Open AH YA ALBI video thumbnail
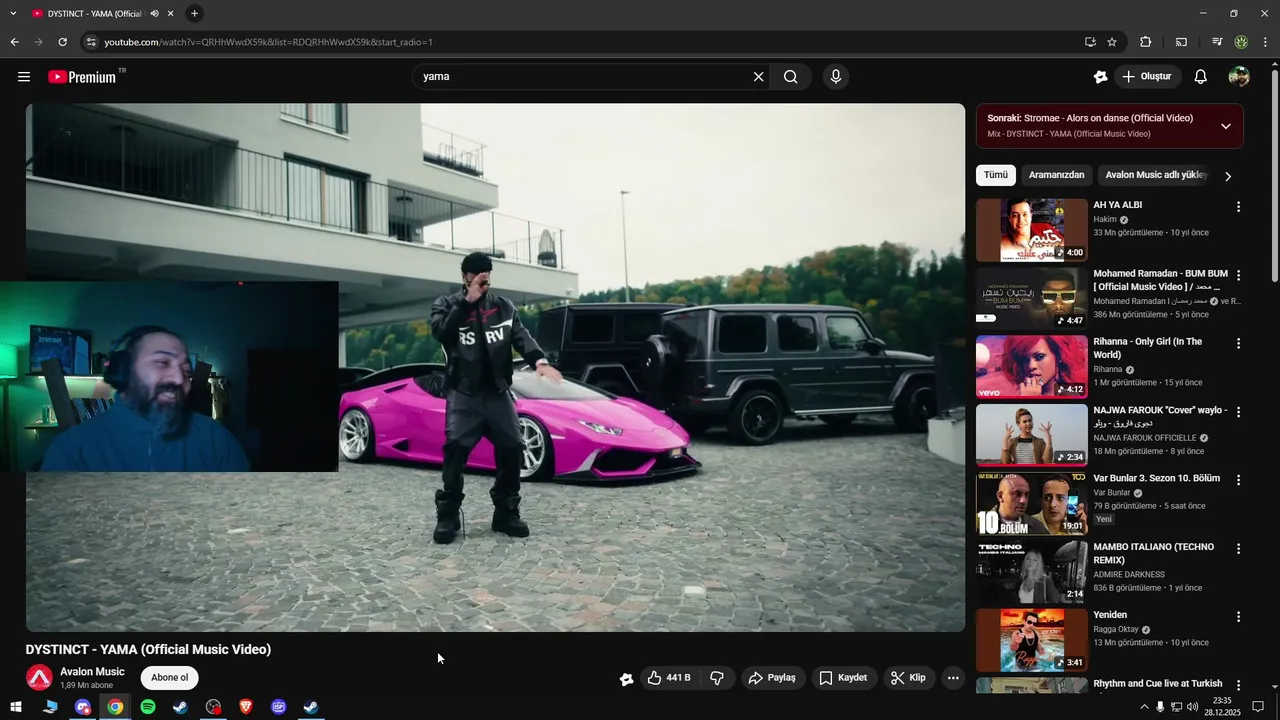 click(x=1031, y=230)
